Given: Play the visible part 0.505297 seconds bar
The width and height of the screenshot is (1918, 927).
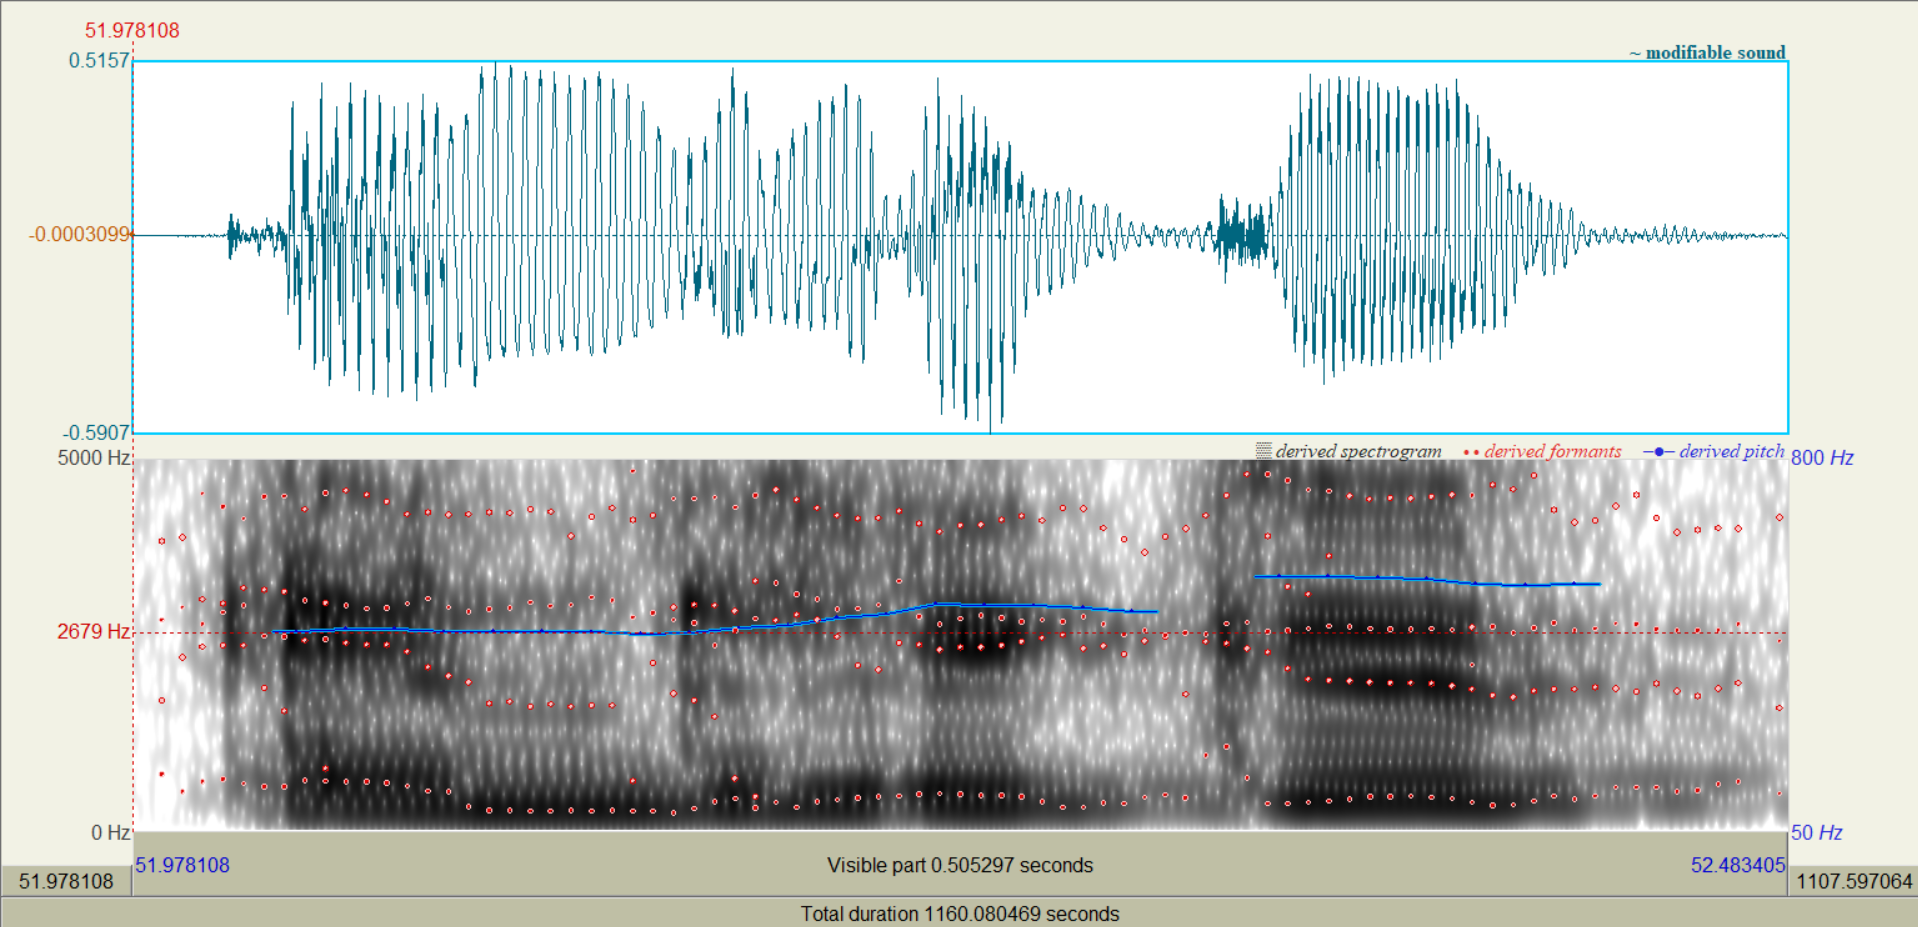Looking at the screenshot, I should click(x=959, y=865).
